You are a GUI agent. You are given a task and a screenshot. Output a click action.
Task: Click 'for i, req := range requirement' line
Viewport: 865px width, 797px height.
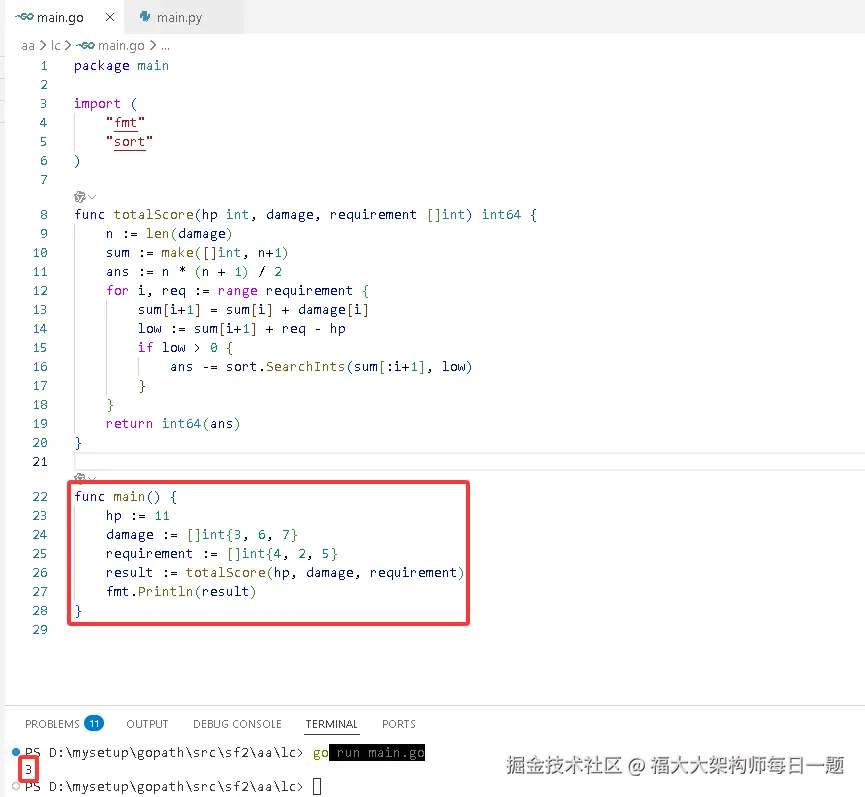point(237,291)
